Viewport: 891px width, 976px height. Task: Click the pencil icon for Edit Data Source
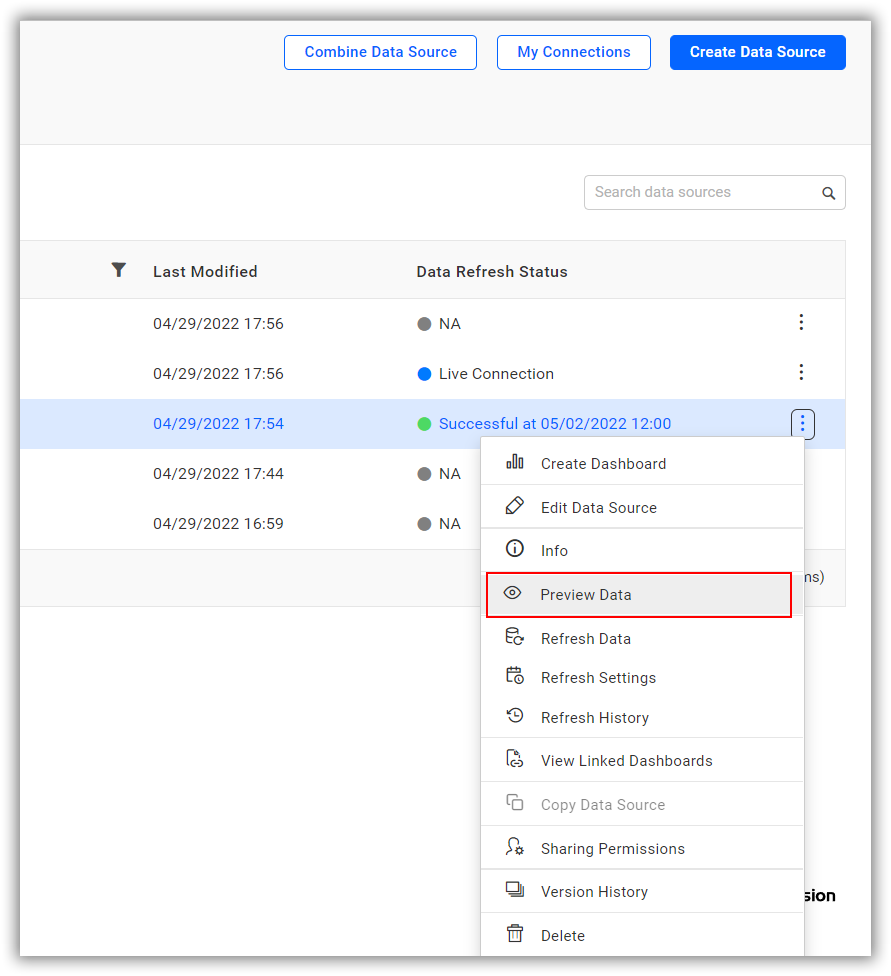point(514,505)
